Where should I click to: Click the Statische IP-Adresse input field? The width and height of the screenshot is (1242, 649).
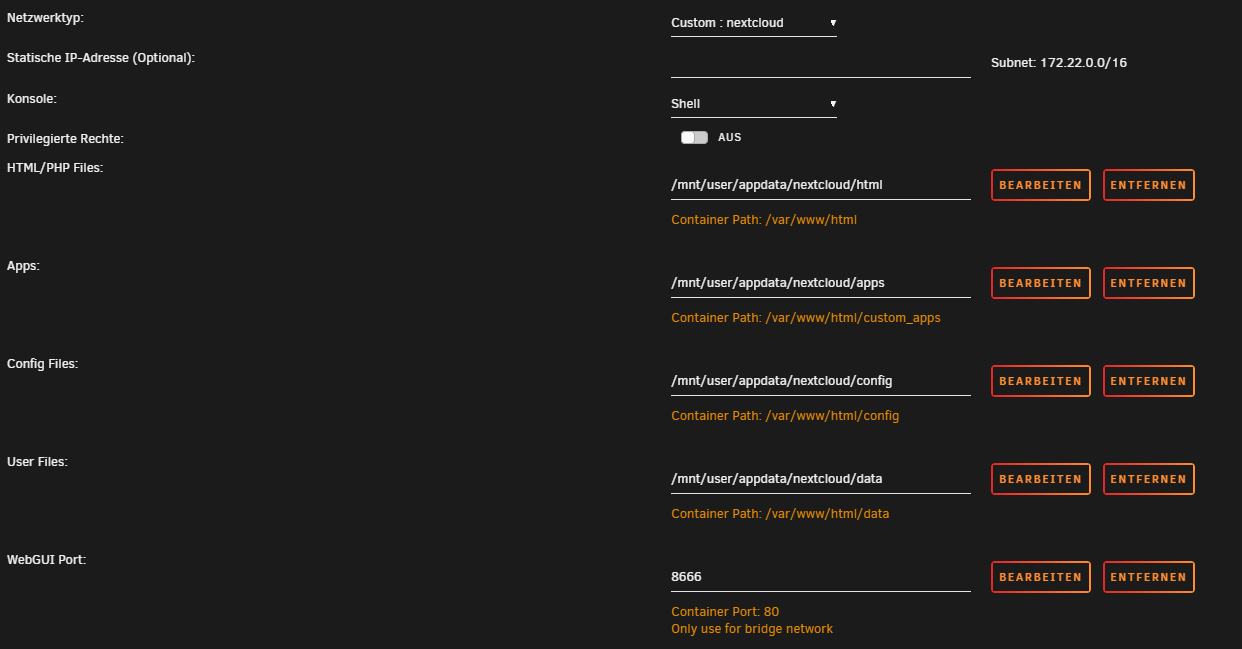point(821,63)
